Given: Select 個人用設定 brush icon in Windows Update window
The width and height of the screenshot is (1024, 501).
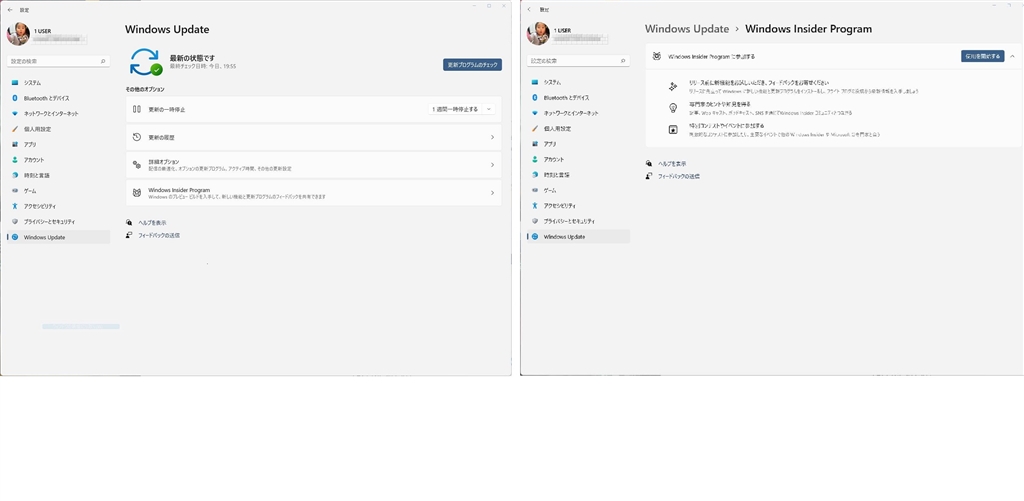Looking at the screenshot, I should tap(15, 129).
